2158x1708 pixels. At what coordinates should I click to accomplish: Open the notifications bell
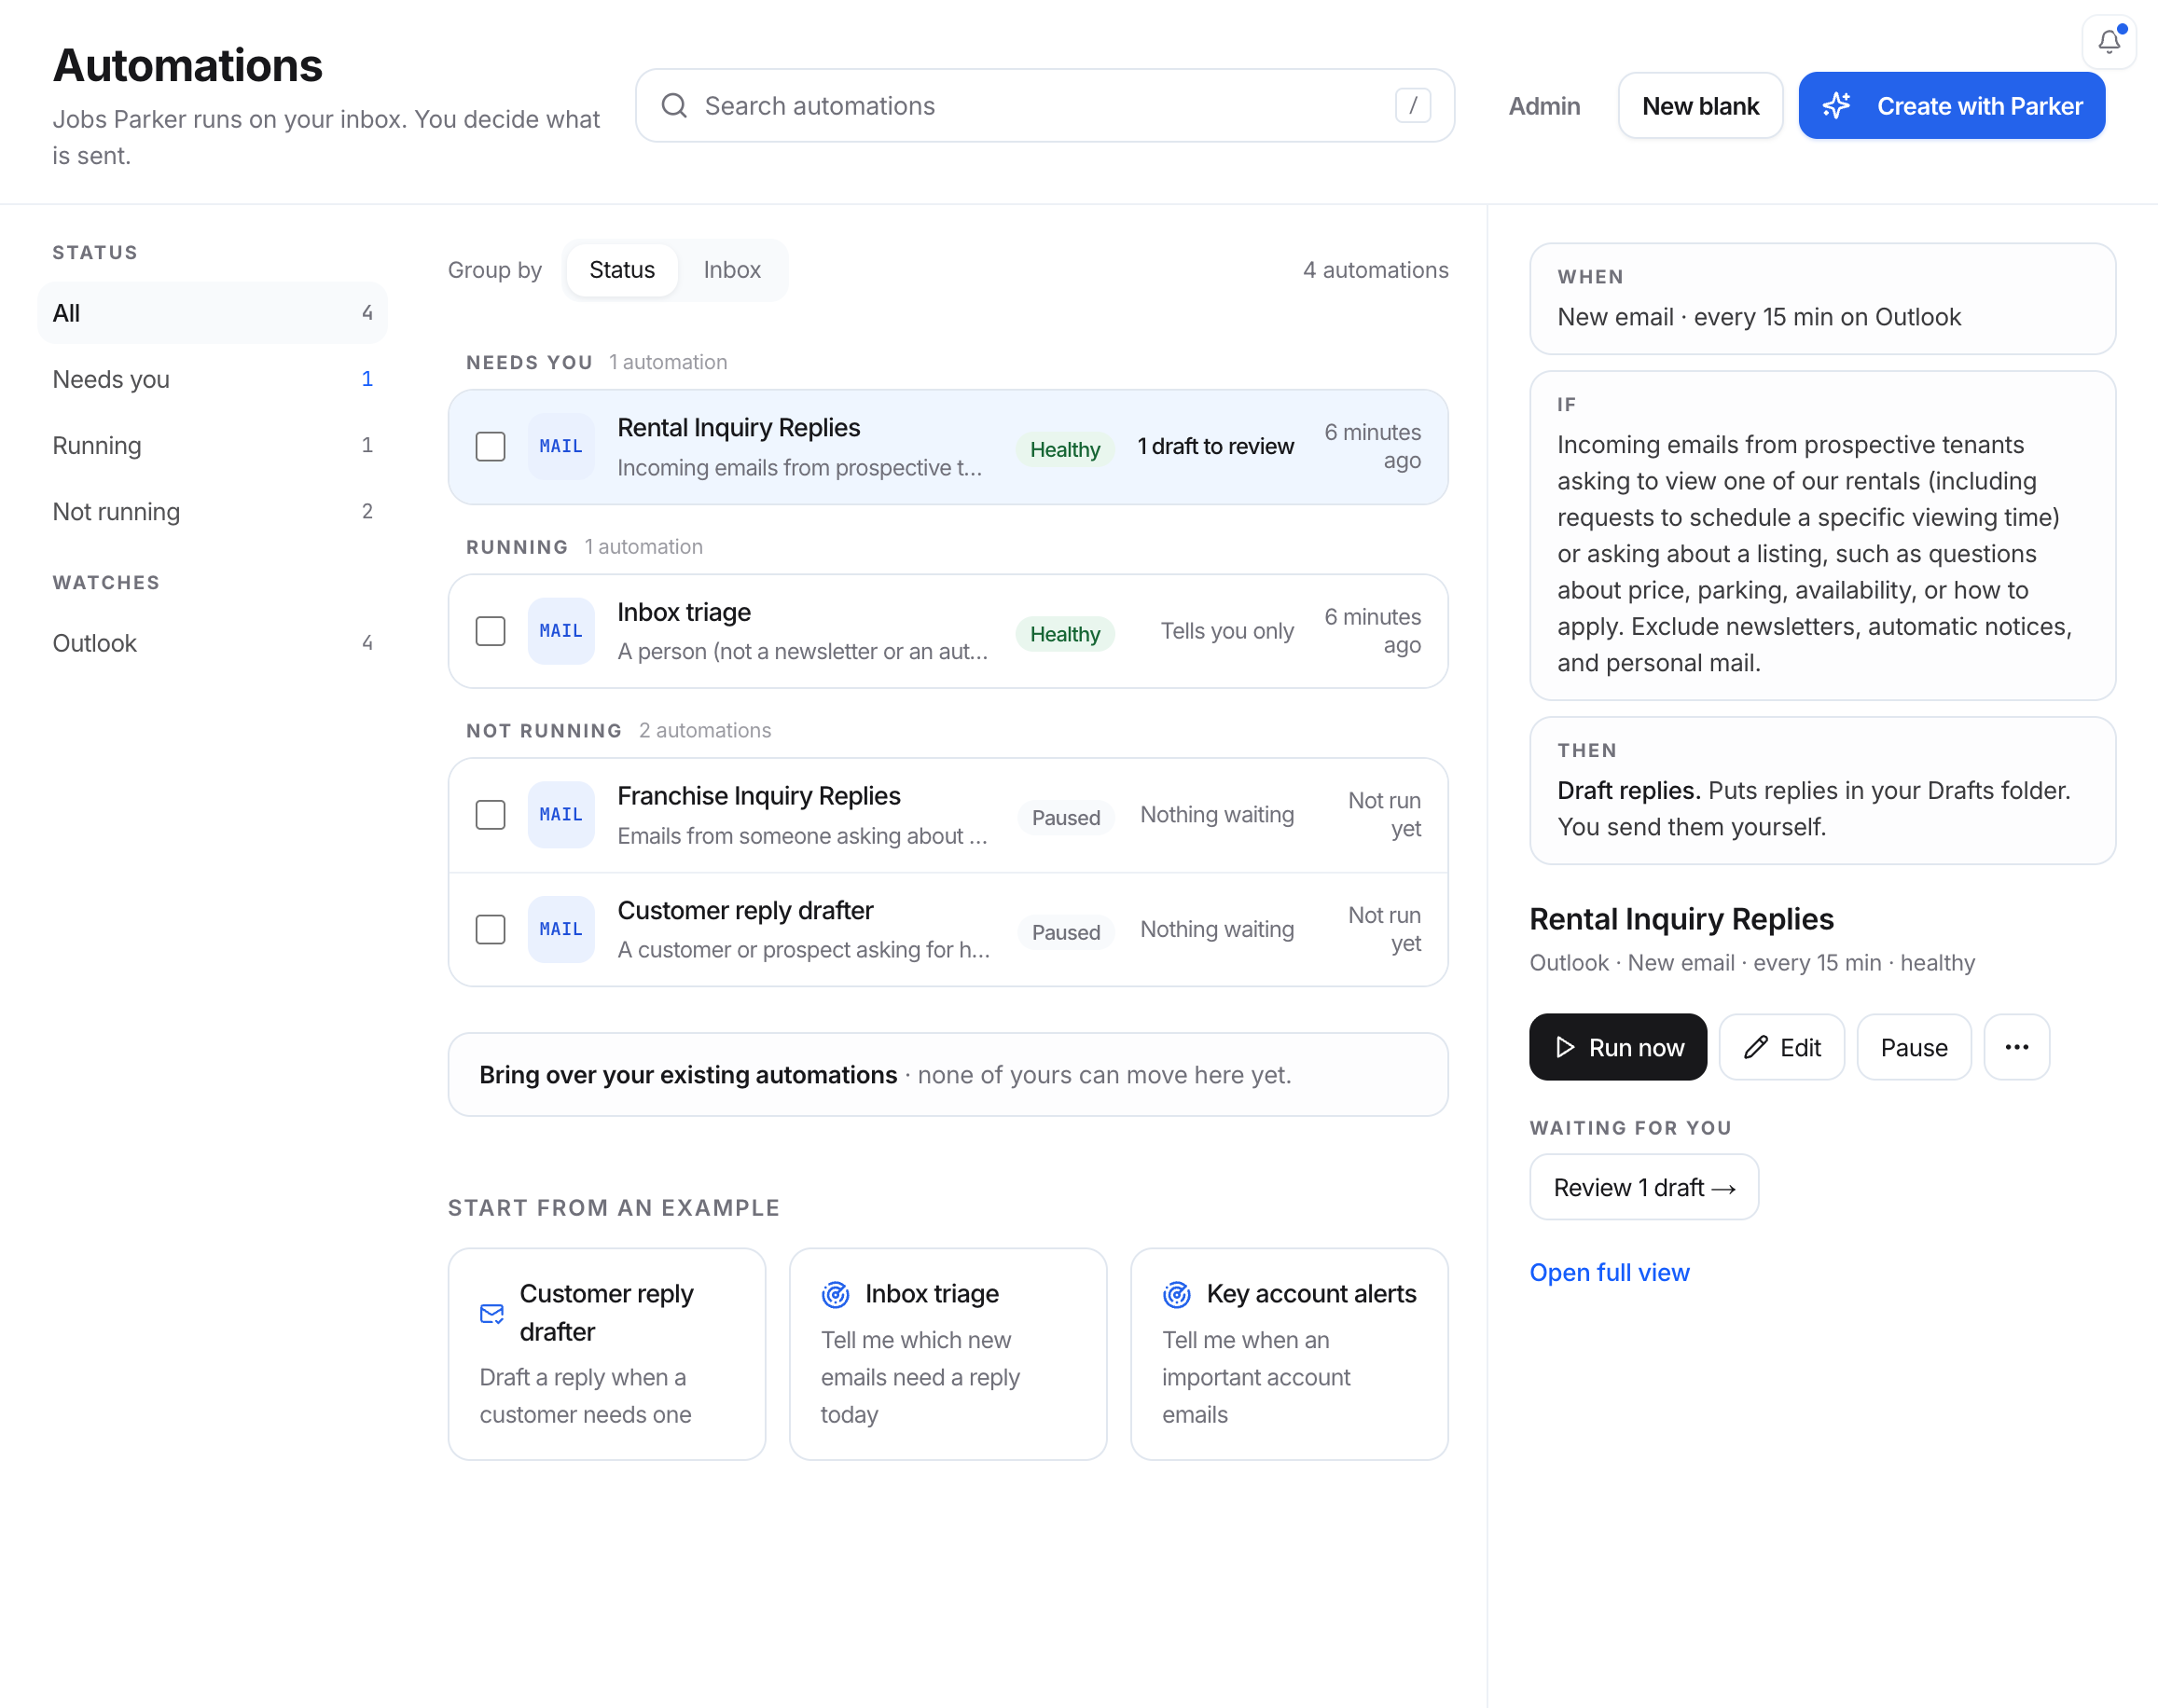tap(2108, 42)
